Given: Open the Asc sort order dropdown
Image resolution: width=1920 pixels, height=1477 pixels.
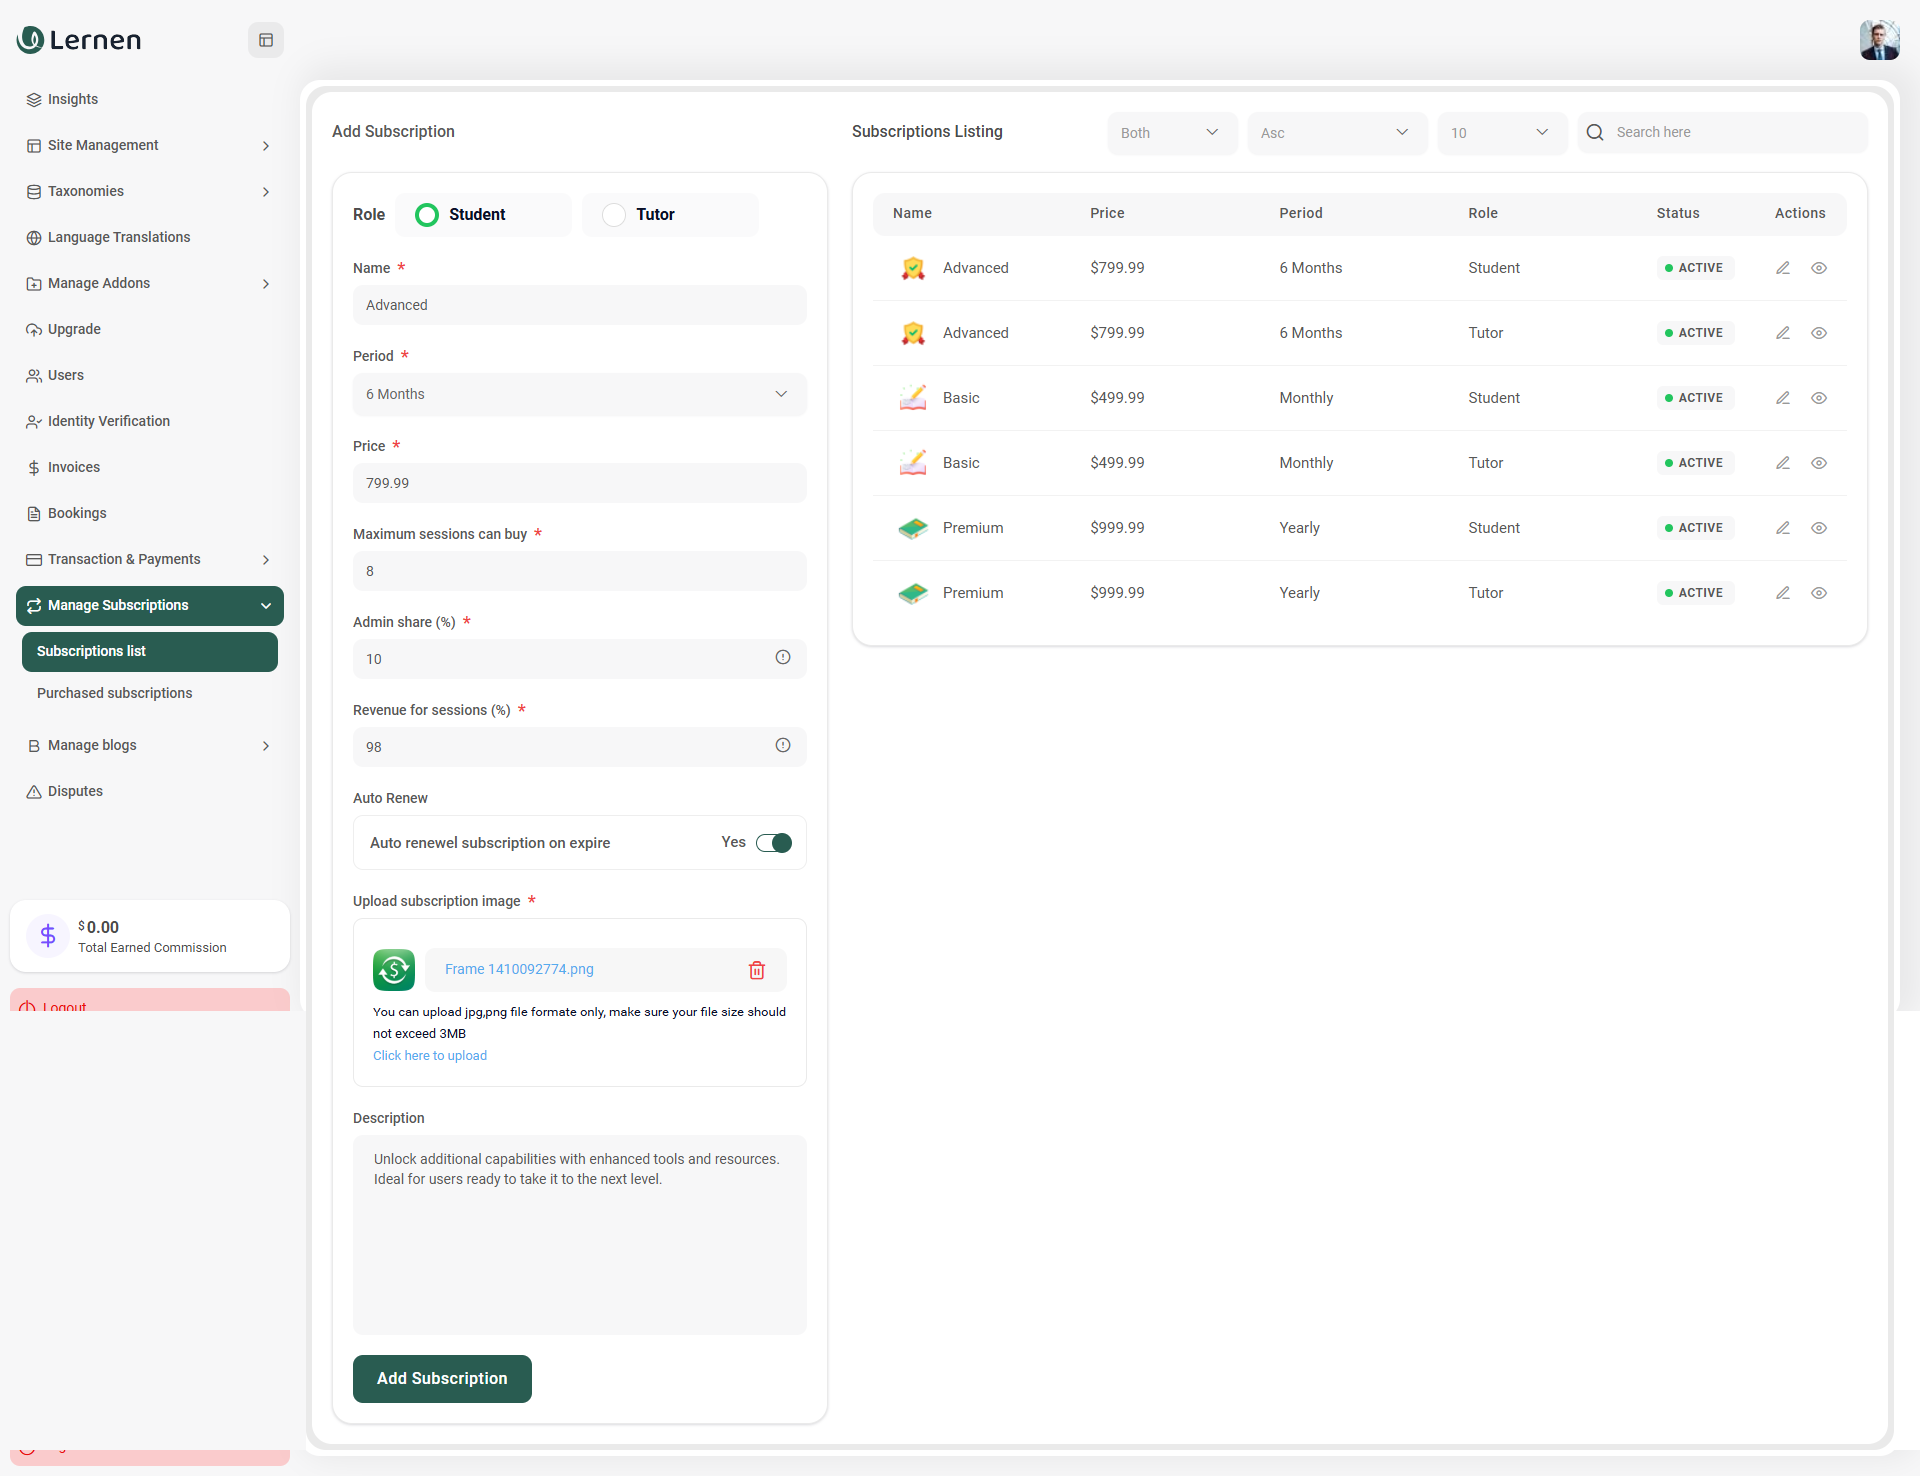Looking at the screenshot, I should point(1336,133).
